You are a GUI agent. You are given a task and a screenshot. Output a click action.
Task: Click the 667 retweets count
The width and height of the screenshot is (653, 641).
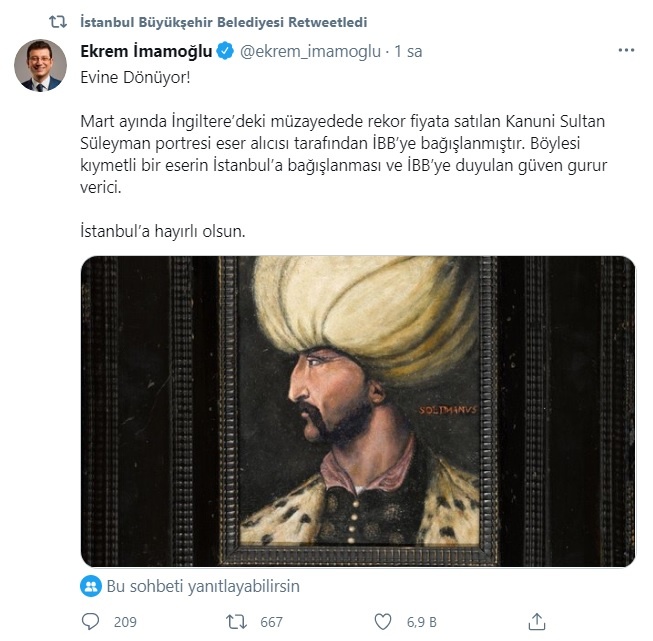coord(271,622)
